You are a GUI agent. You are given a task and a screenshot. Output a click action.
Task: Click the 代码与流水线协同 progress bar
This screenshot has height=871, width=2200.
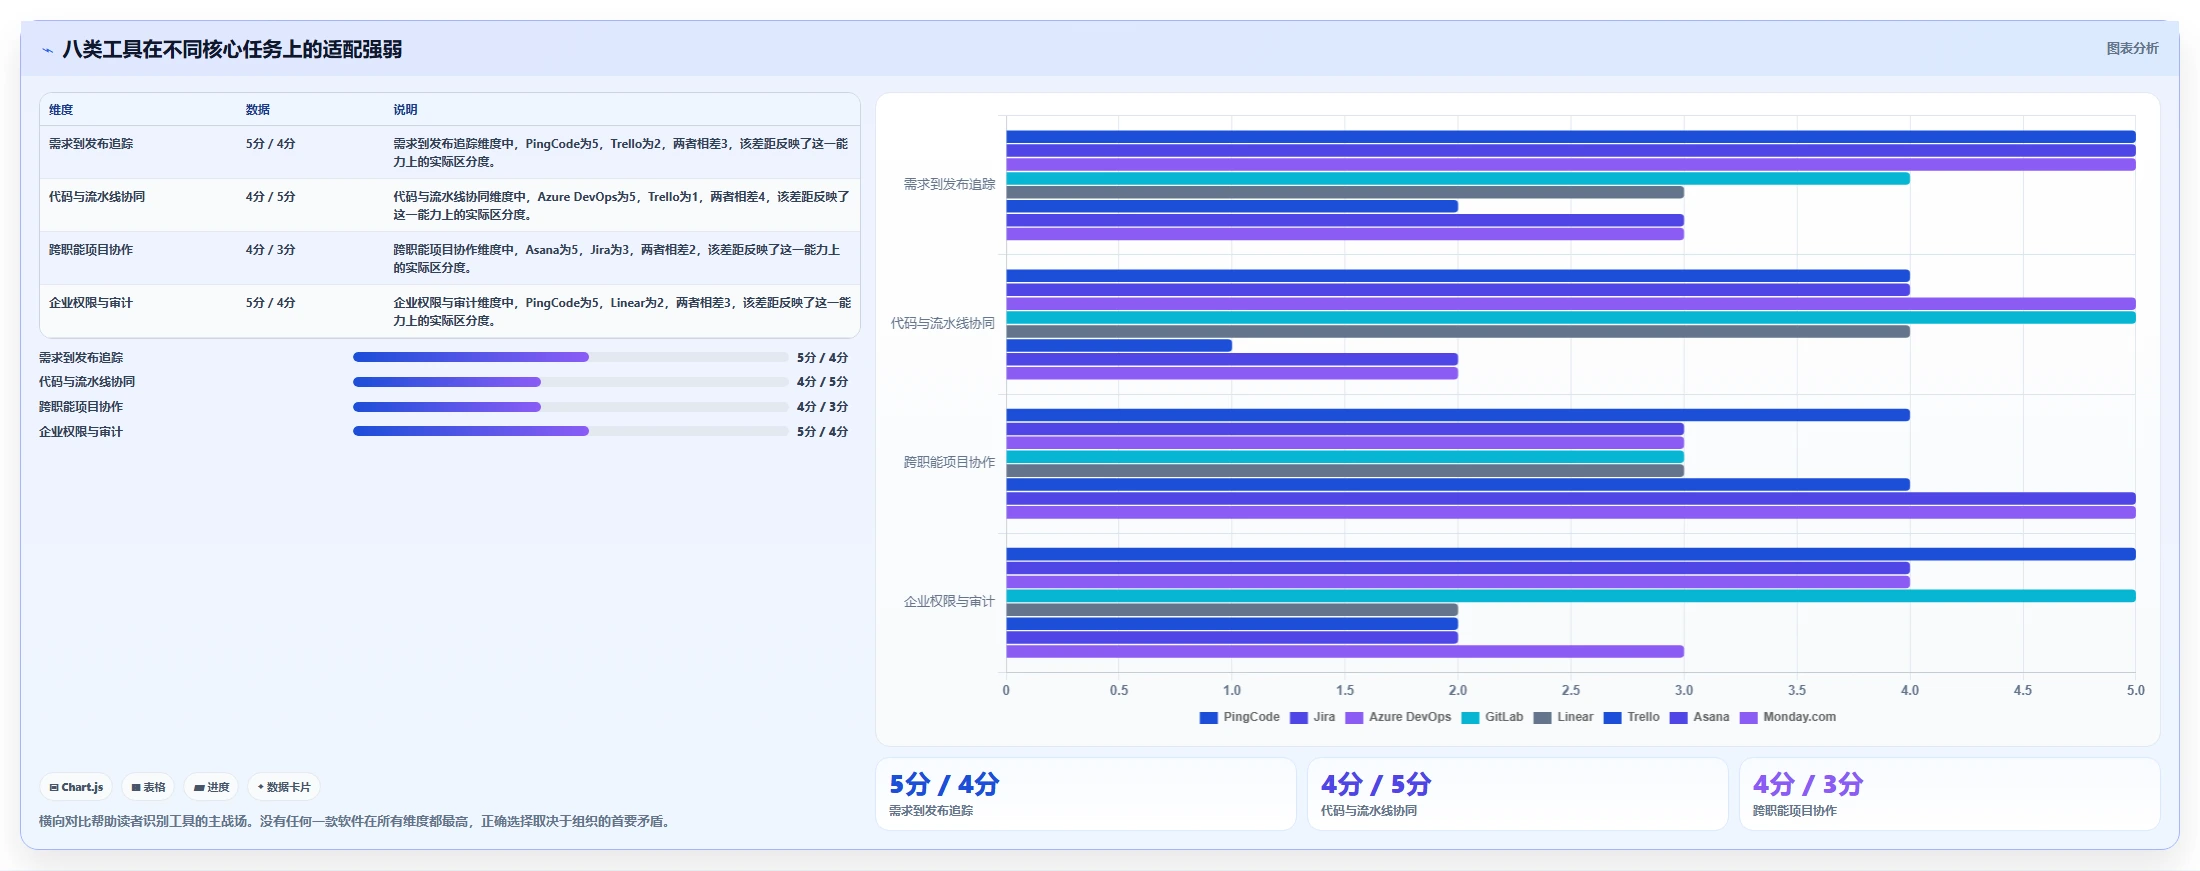(570, 382)
